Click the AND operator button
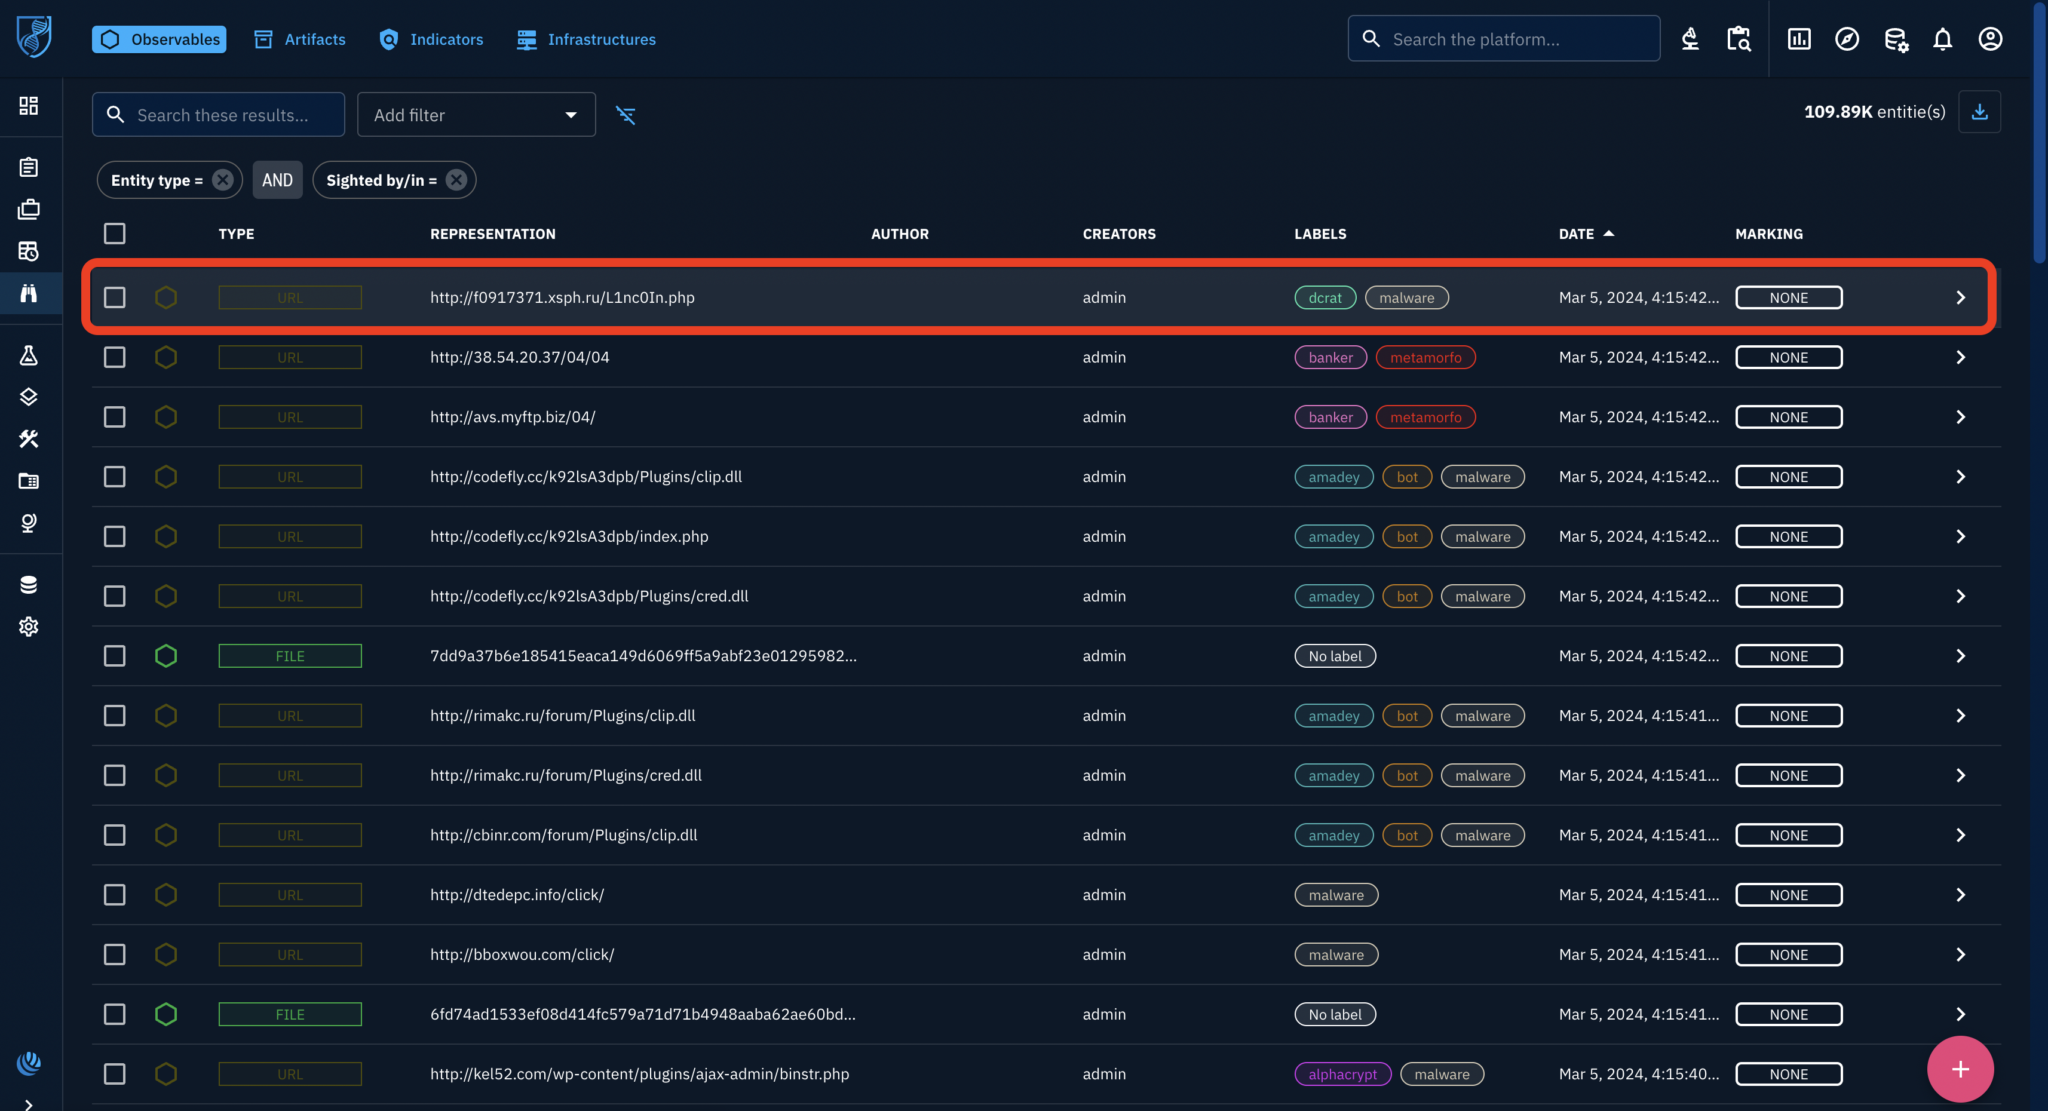Image resolution: width=2048 pixels, height=1111 pixels. [277, 180]
